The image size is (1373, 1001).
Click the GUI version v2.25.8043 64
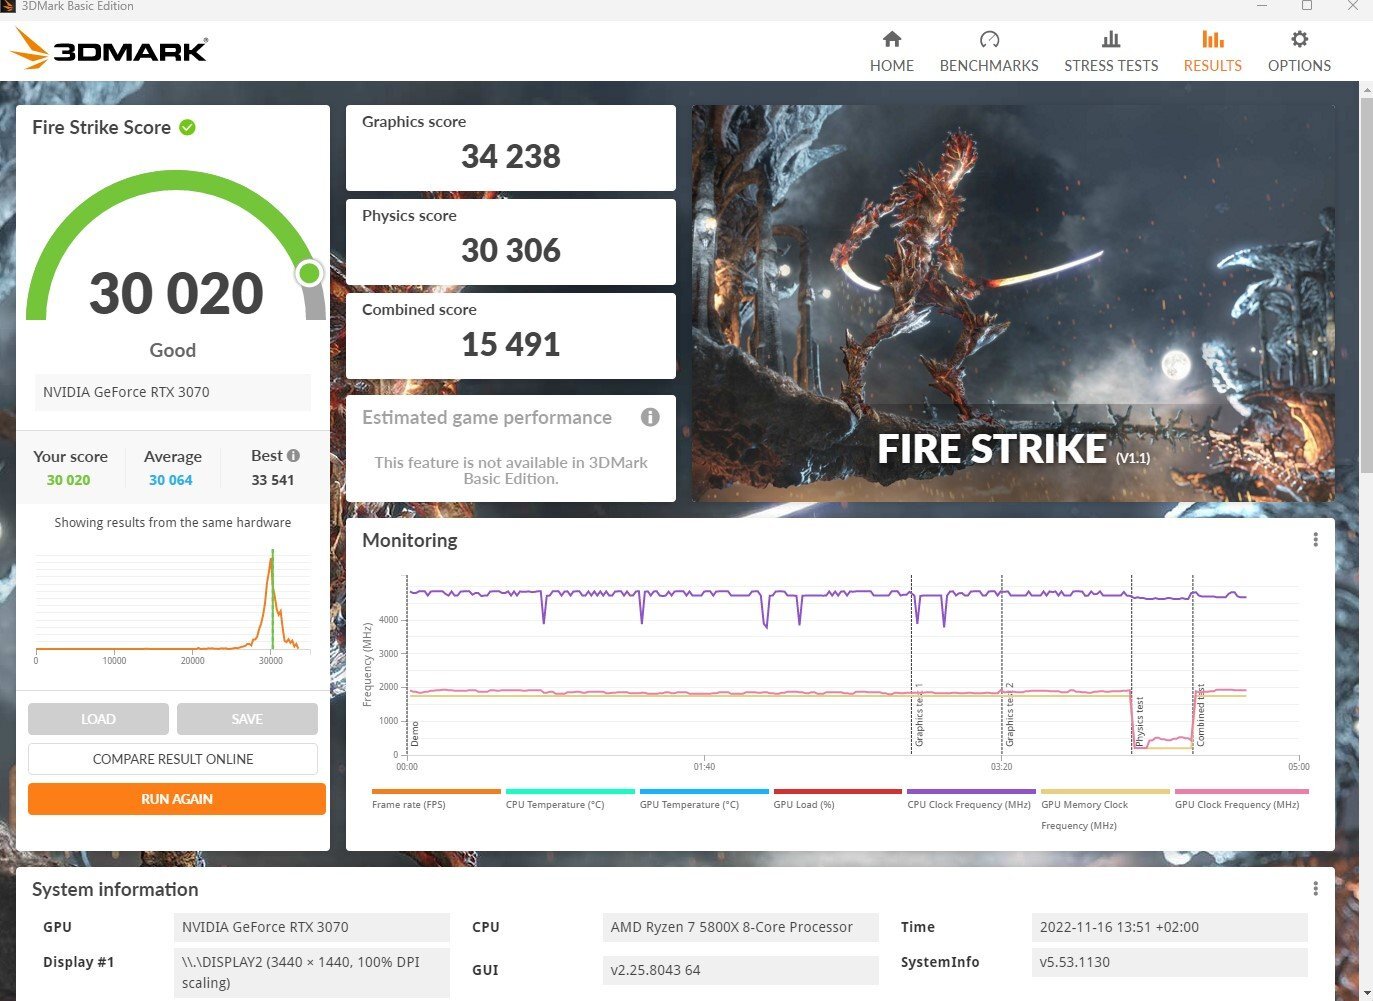(x=741, y=970)
